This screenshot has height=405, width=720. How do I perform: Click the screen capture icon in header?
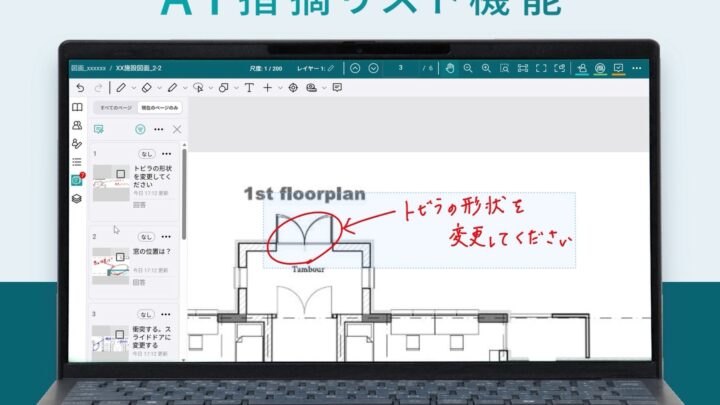[x=559, y=68]
